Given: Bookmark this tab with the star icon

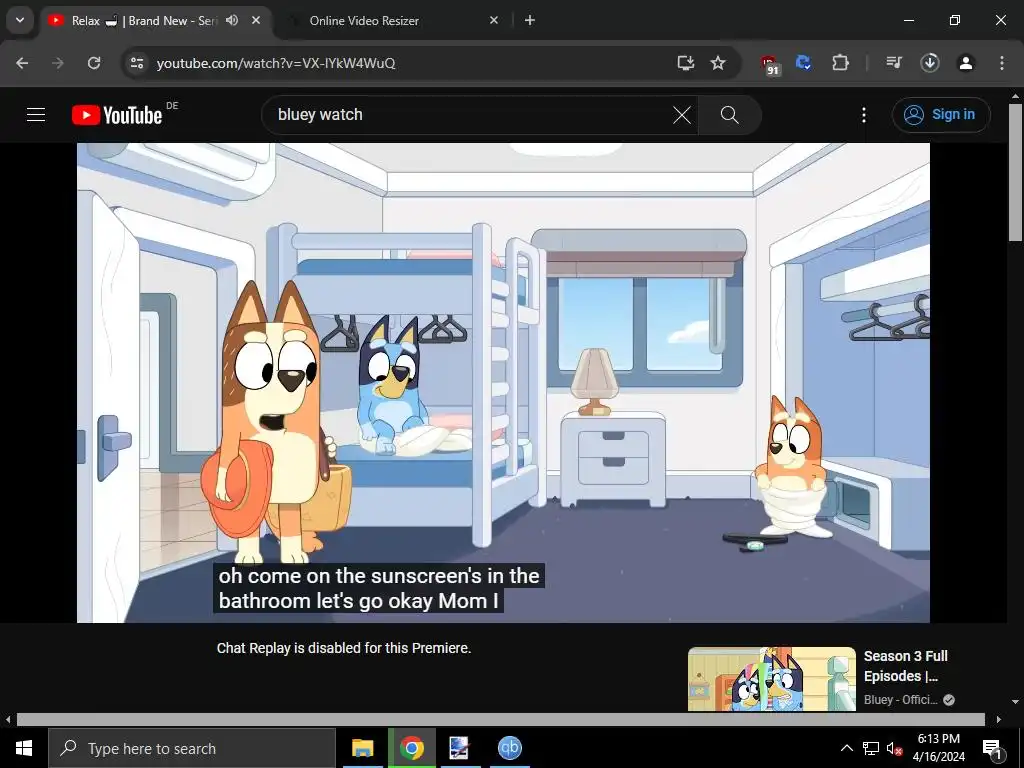Looking at the screenshot, I should click(718, 63).
